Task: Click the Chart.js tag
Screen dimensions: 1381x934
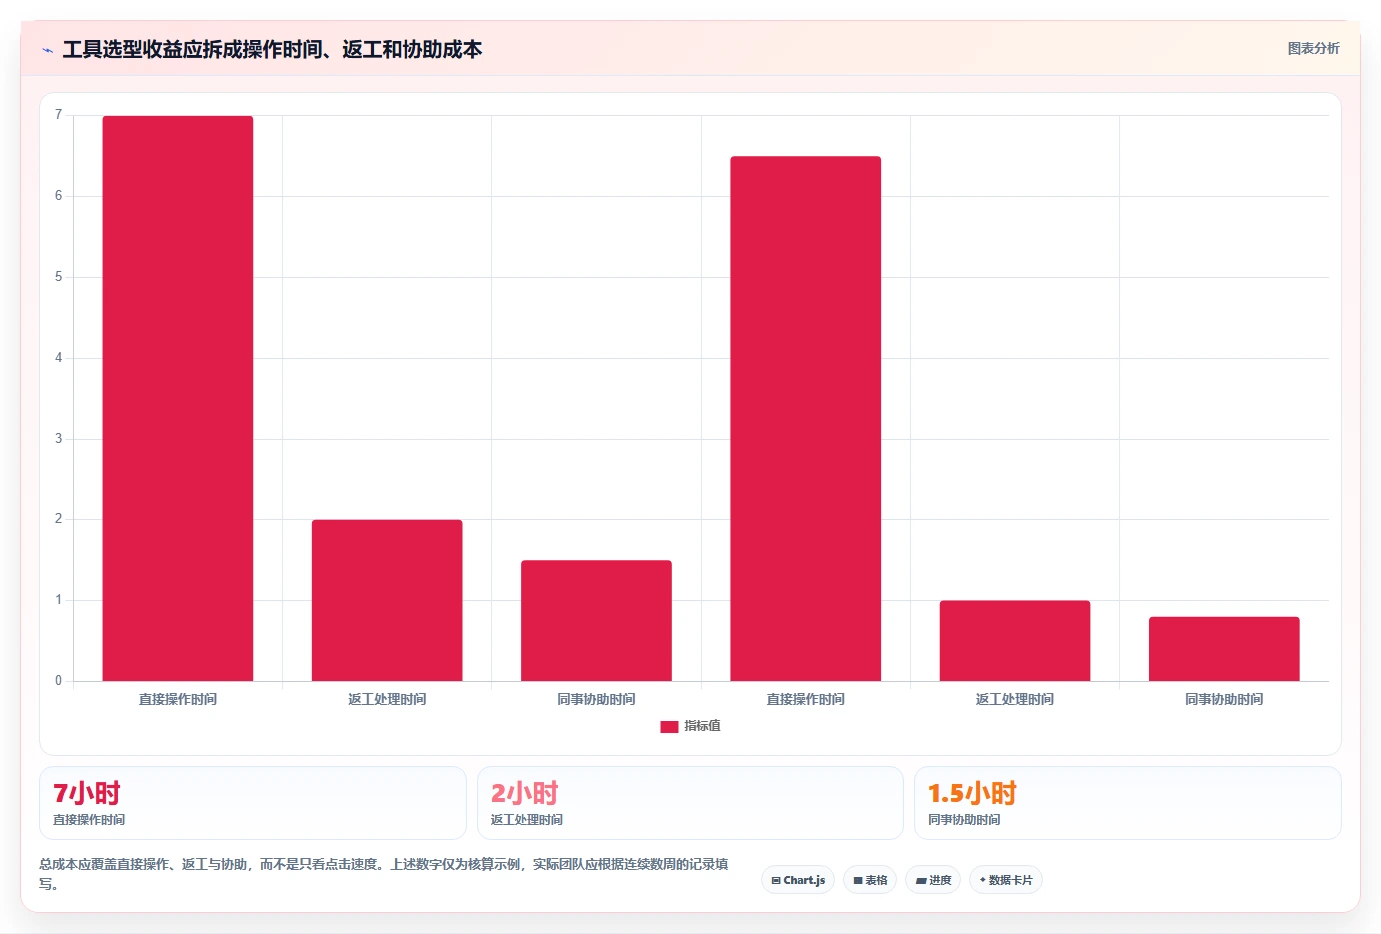Action: (x=798, y=880)
